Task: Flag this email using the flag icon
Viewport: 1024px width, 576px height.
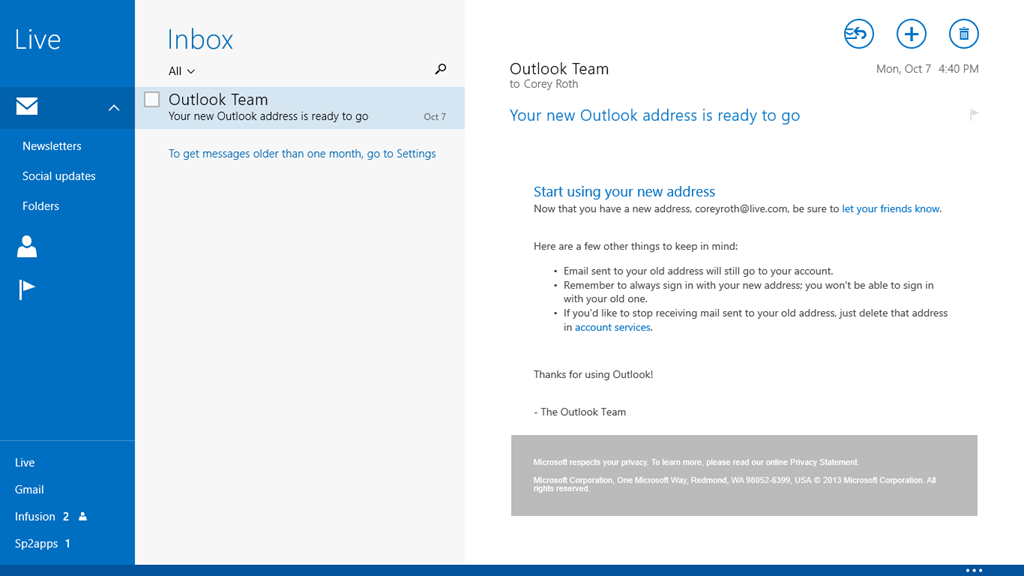Action: 974,115
